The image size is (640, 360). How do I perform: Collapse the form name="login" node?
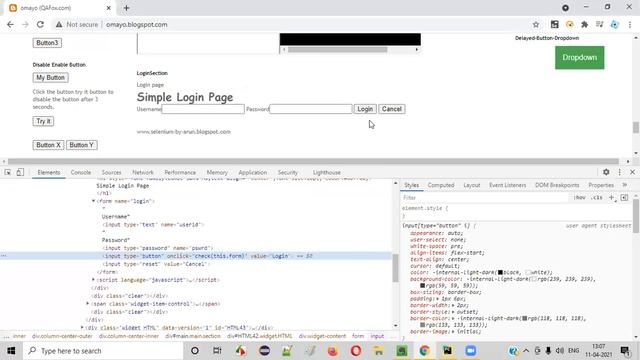coord(93,201)
